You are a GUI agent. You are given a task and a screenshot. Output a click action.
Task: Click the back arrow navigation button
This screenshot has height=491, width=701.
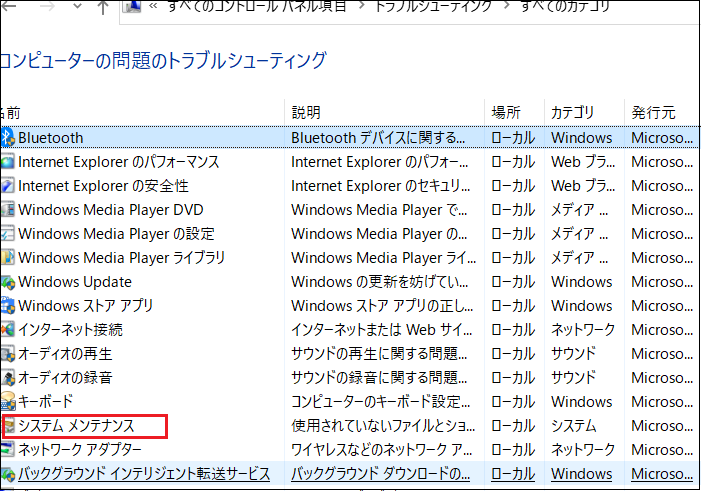[x=9, y=6]
